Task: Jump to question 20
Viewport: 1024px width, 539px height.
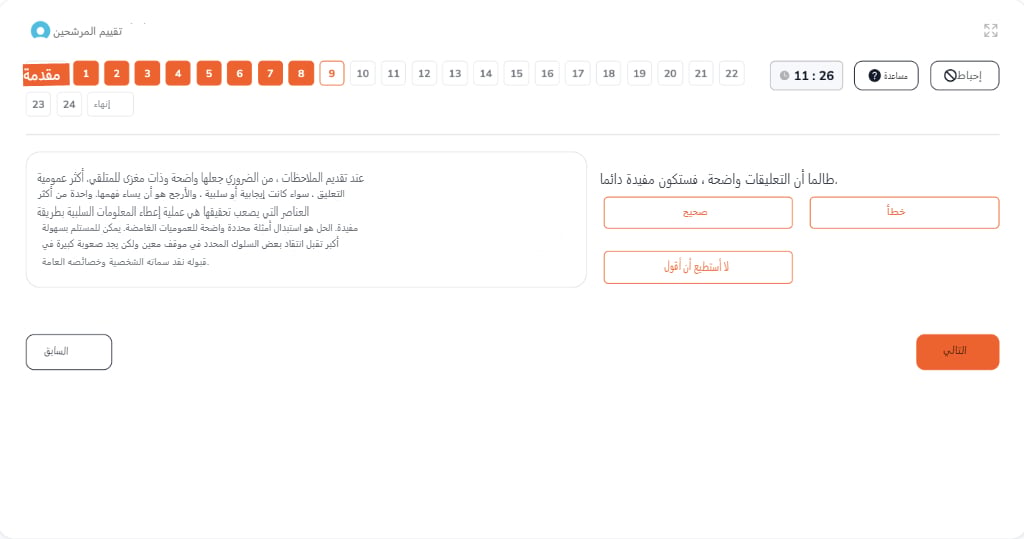Action: 670,73
